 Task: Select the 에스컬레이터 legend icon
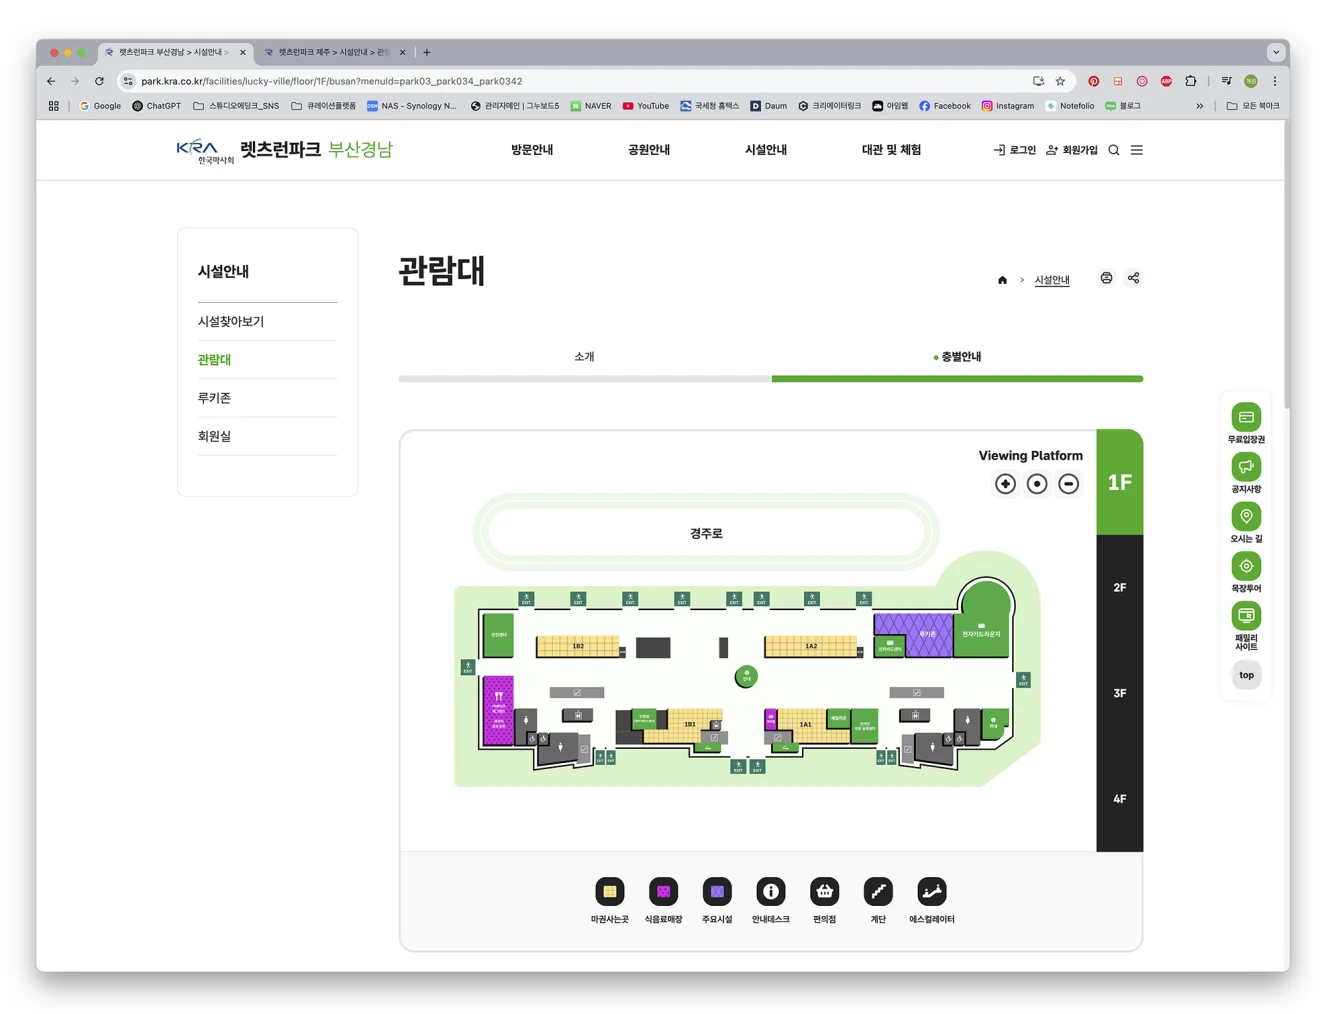[x=931, y=891]
